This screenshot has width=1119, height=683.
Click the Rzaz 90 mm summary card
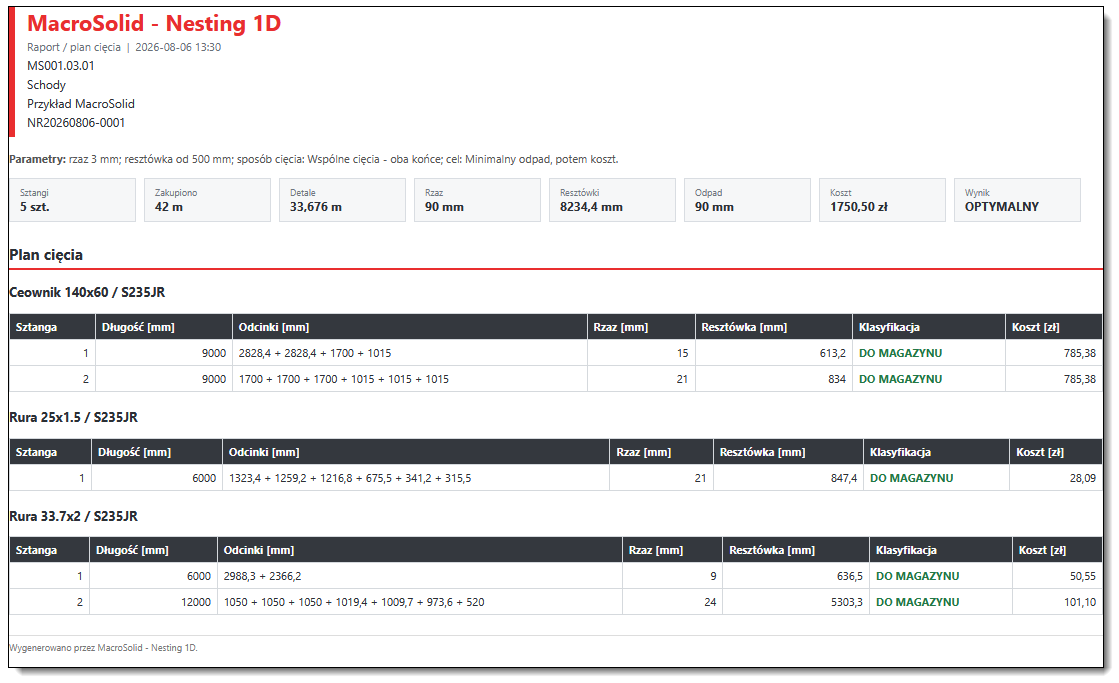coord(477,200)
